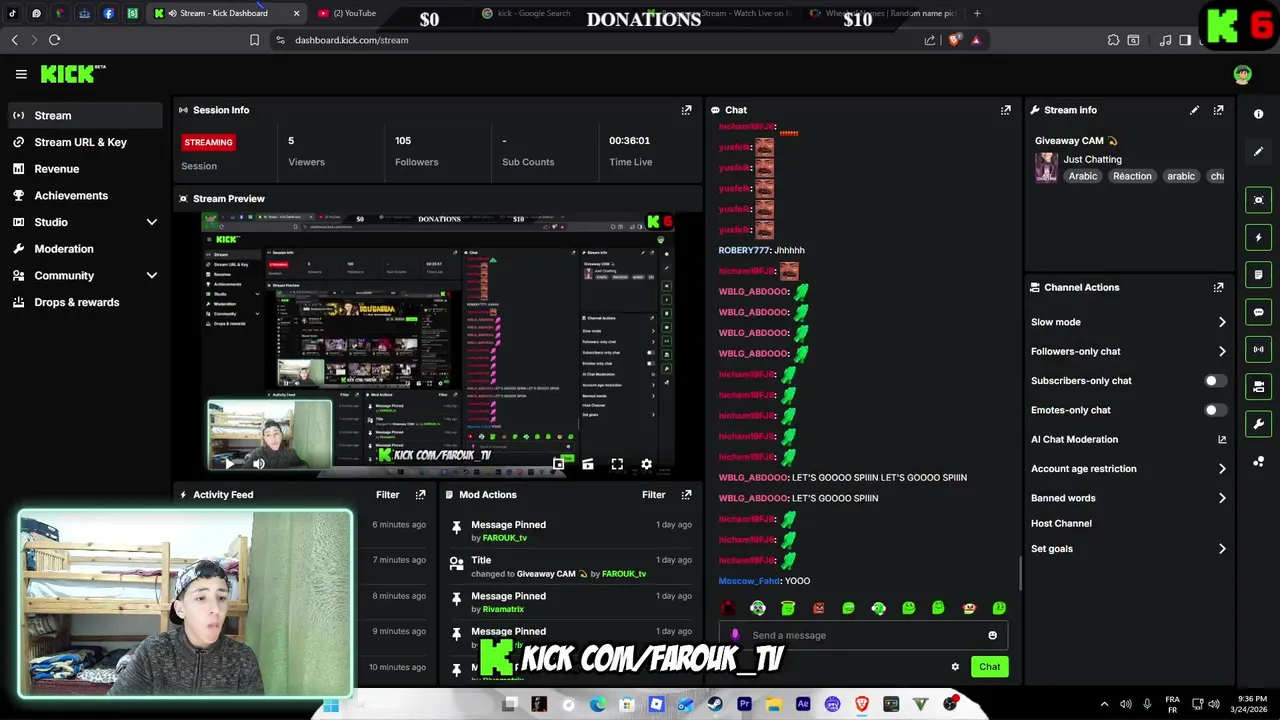The width and height of the screenshot is (1280, 720).
Task: Toggle stream preview widget in right sidebar
Action: (1258, 200)
